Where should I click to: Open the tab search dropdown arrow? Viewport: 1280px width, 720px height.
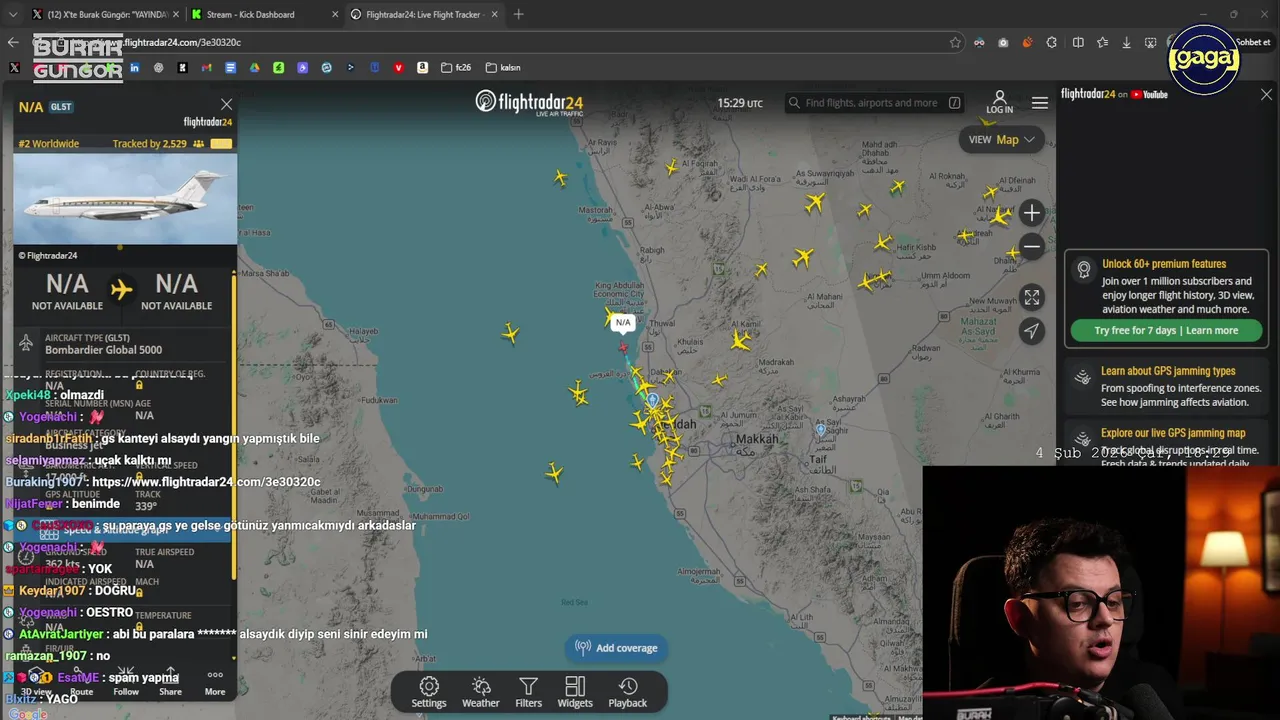pos(11,14)
